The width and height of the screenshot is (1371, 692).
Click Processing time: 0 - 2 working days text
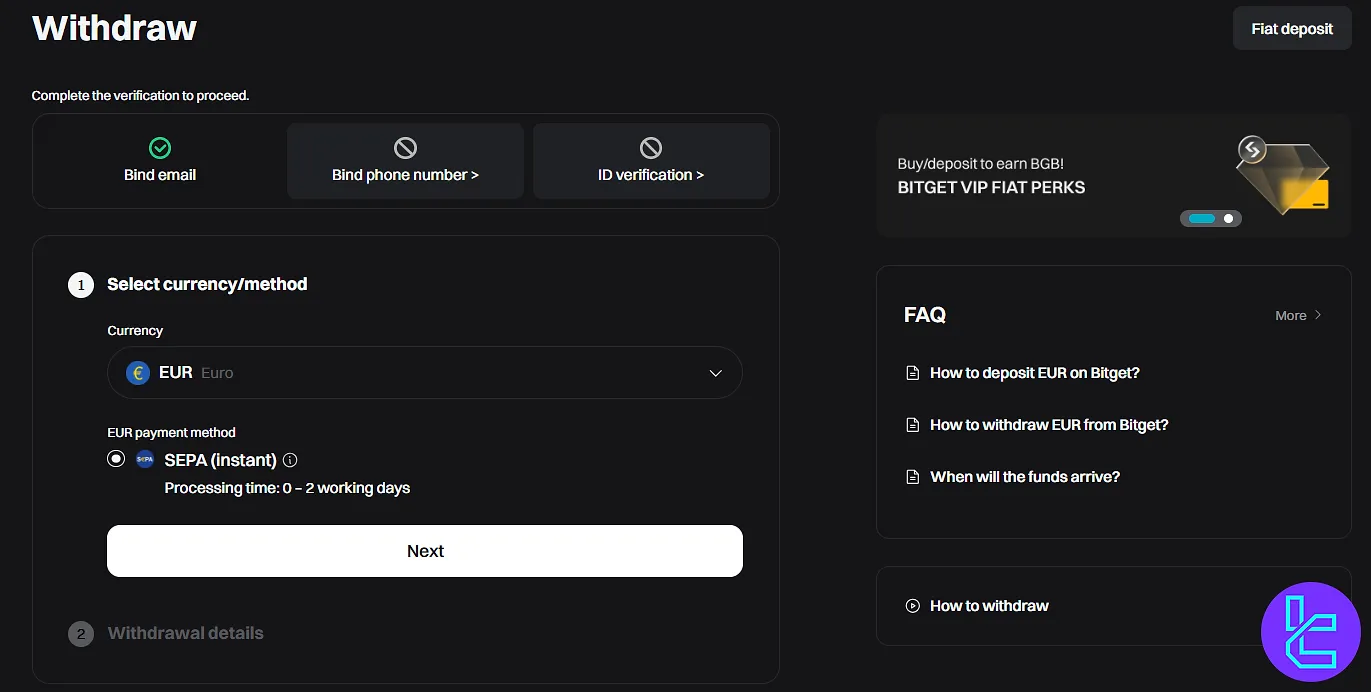tap(287, 488)
